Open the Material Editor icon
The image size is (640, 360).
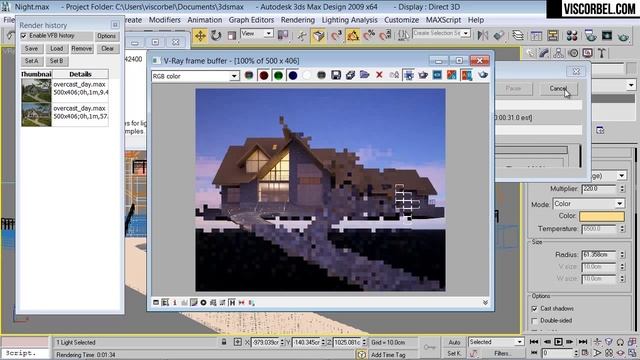(572, 36)
